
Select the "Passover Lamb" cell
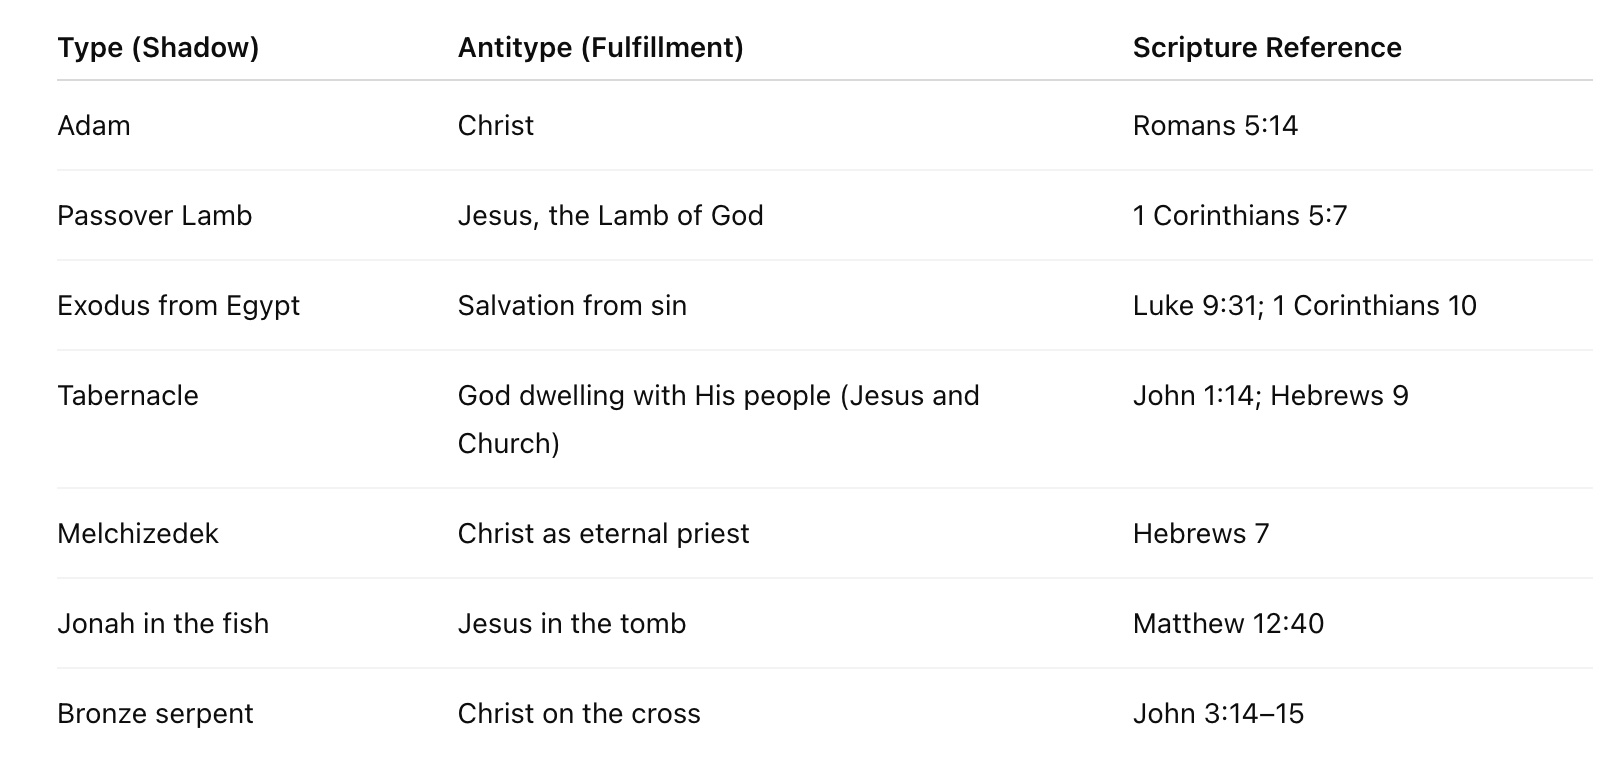click(x=155, y=216)
